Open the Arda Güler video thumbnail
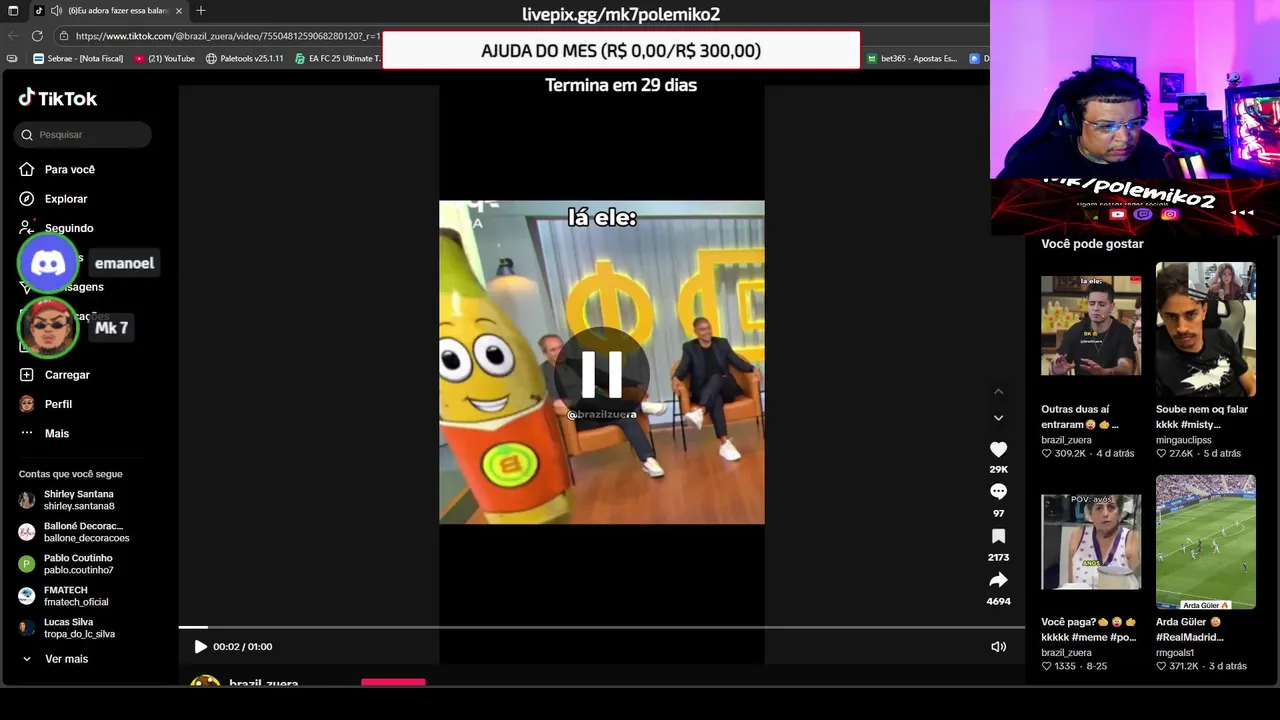The height and width of the screenshot is (720, 1280). point(1206,542)
